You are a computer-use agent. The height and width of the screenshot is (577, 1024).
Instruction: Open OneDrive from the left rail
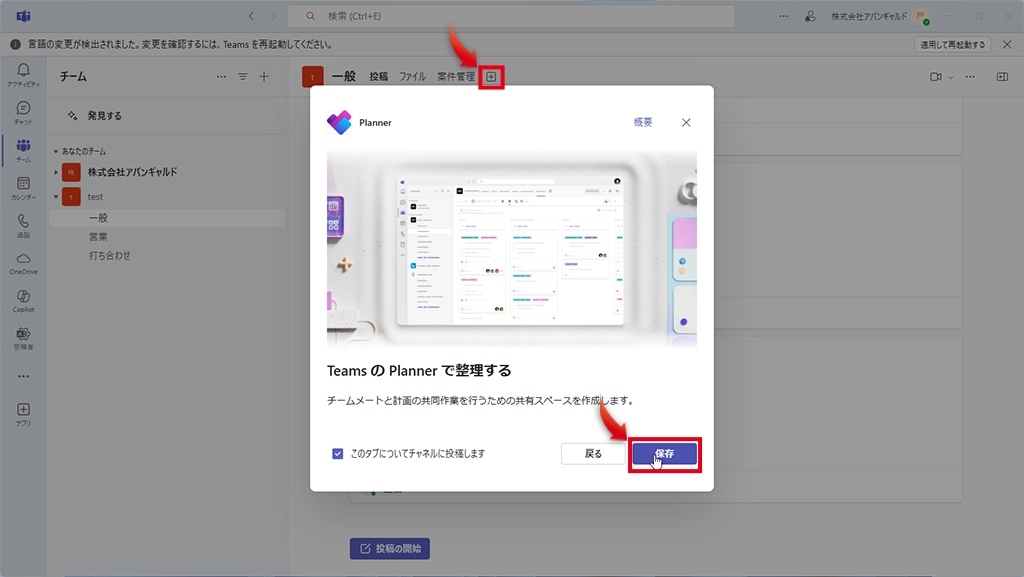tap(24, 263)
